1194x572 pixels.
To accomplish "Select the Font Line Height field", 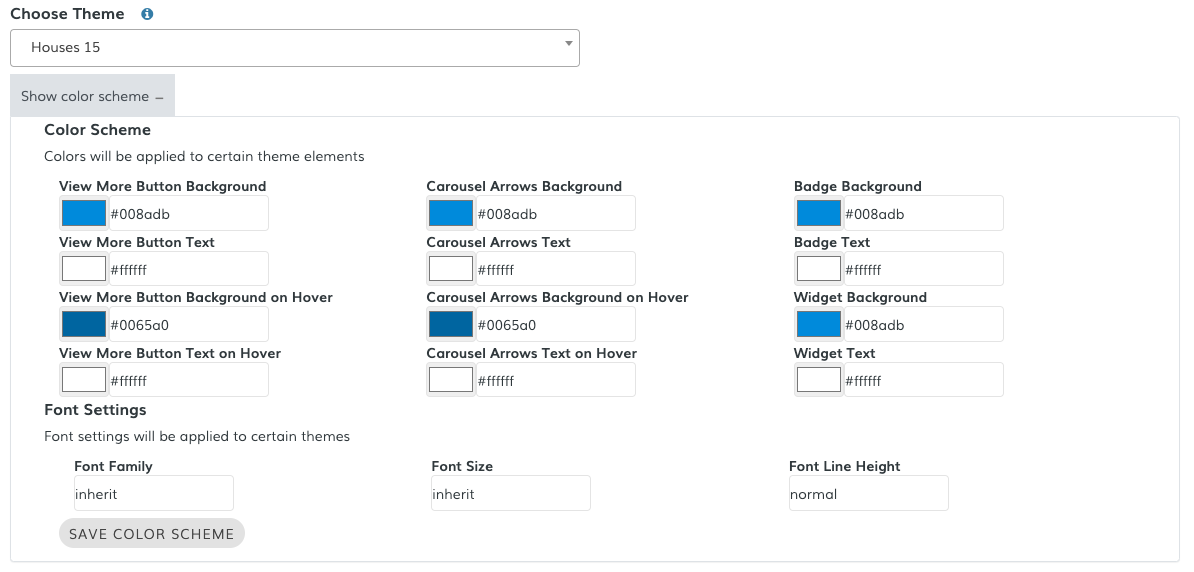I will (868, 494).
